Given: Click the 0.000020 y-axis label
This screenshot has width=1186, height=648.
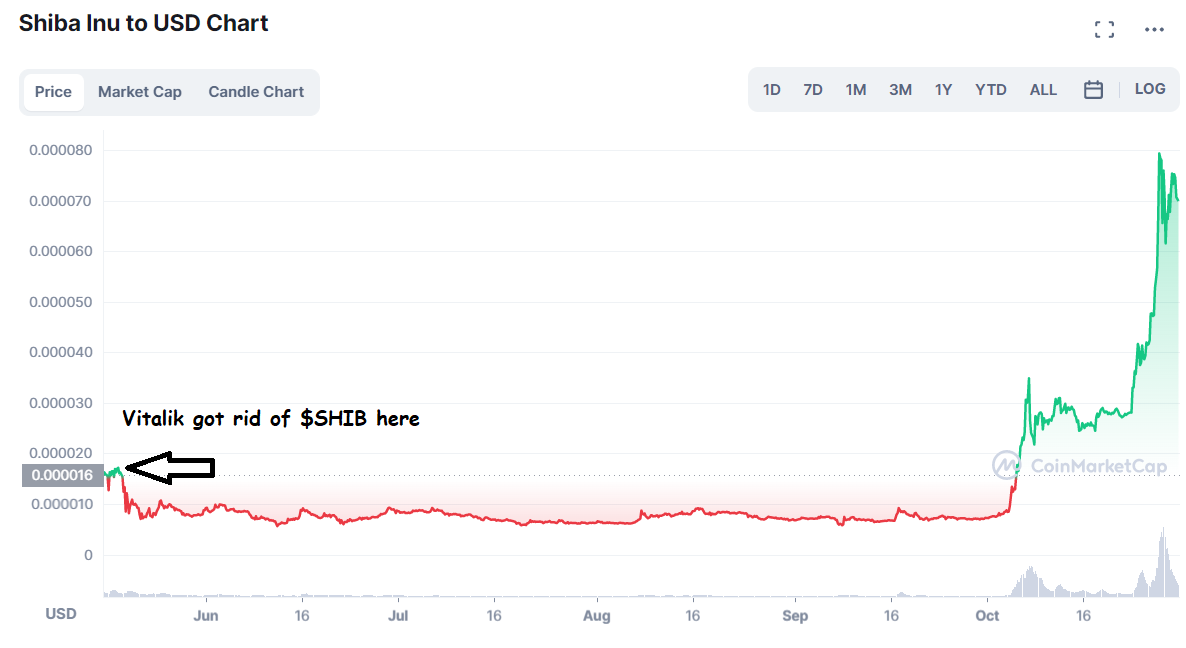Looking at the screenshot, I should (x=61, y=453).
